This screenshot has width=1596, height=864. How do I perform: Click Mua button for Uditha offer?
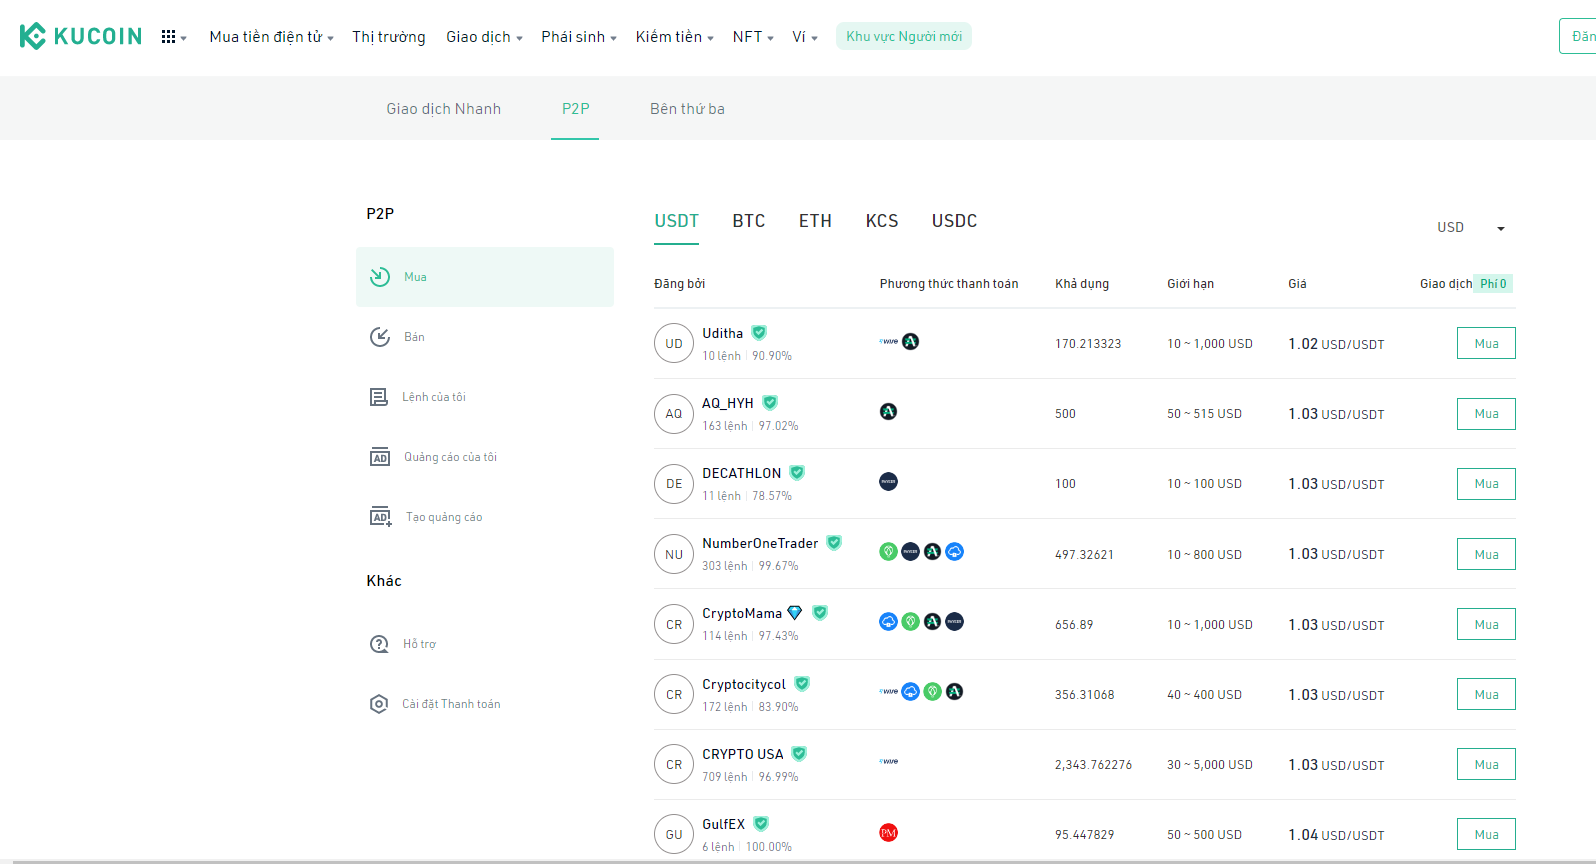point(1486,343)
